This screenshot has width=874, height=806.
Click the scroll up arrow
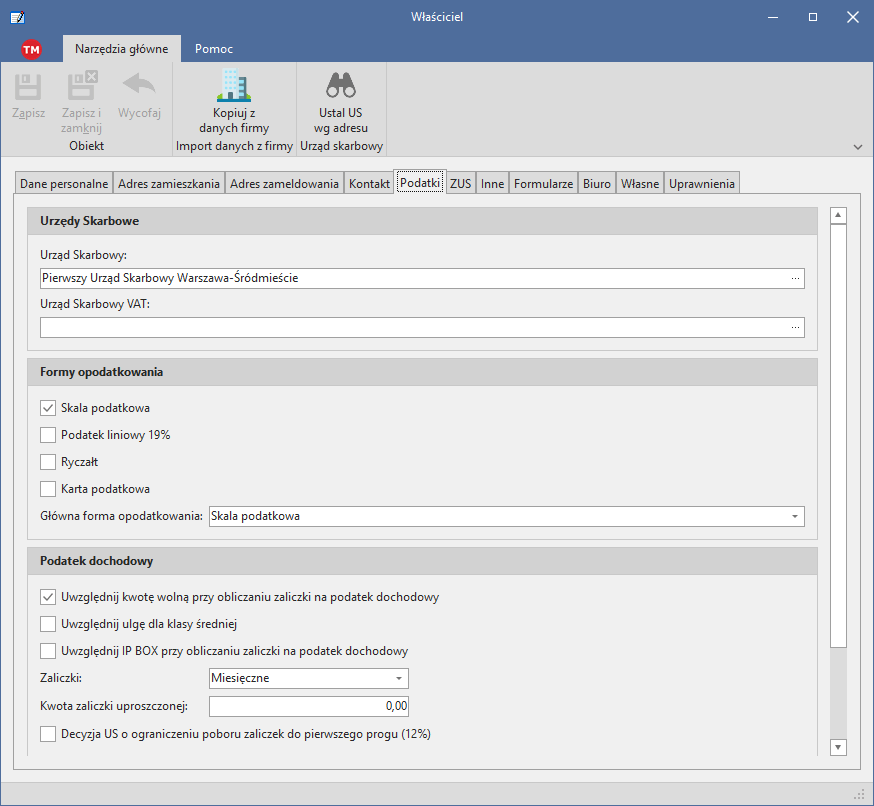(838, 215)
